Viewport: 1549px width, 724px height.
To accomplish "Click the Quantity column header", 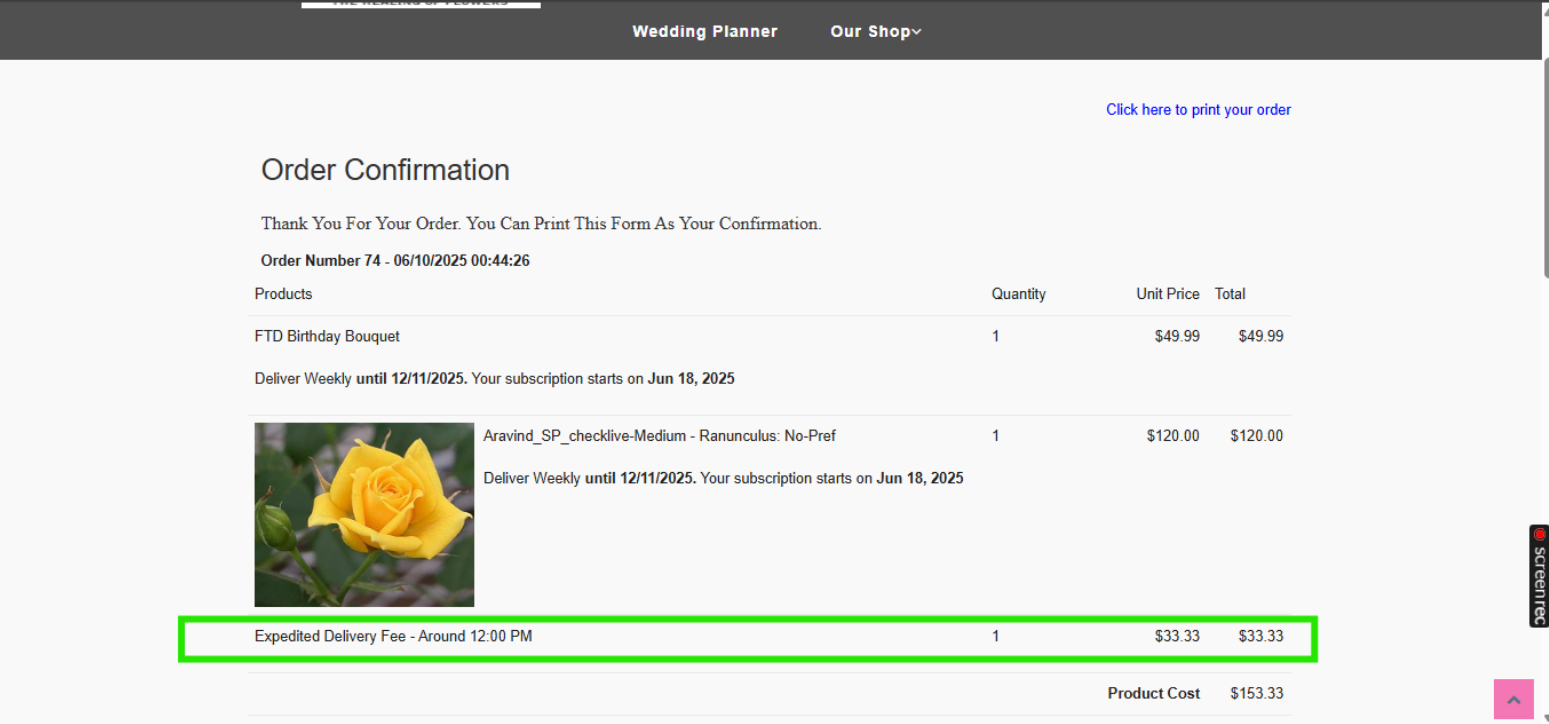I will 1018,294.
